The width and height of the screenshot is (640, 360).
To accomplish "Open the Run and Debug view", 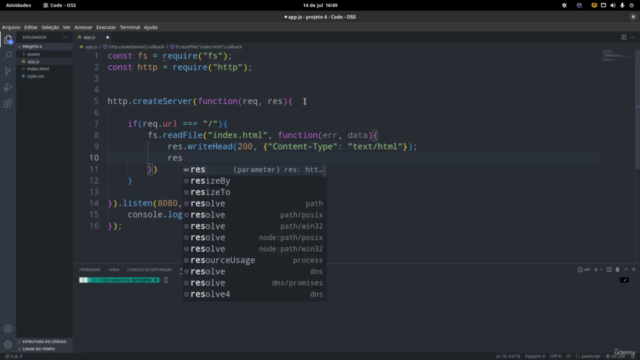I will (x=8, y=87).
